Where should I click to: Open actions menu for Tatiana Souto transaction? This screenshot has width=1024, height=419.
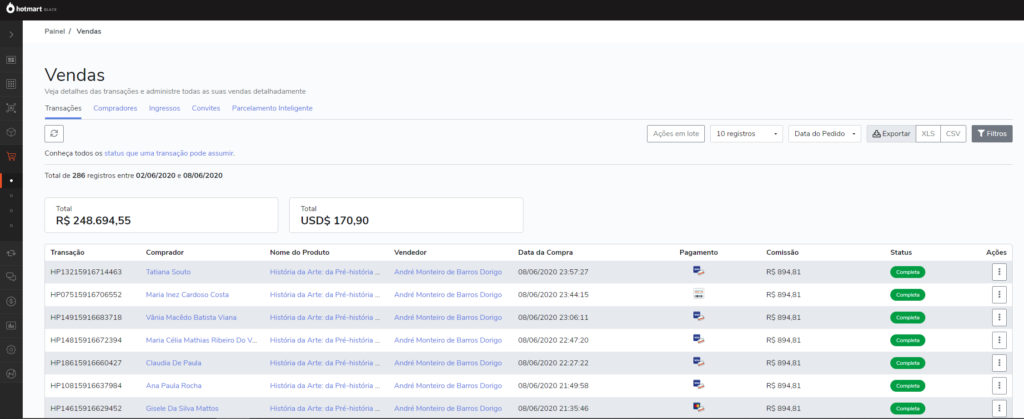click(x=999, y=272)
